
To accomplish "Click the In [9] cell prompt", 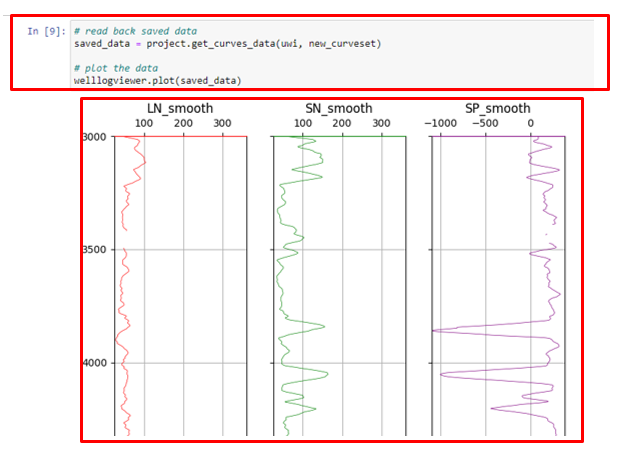I will pyautogui.click(x=46, y=31).
